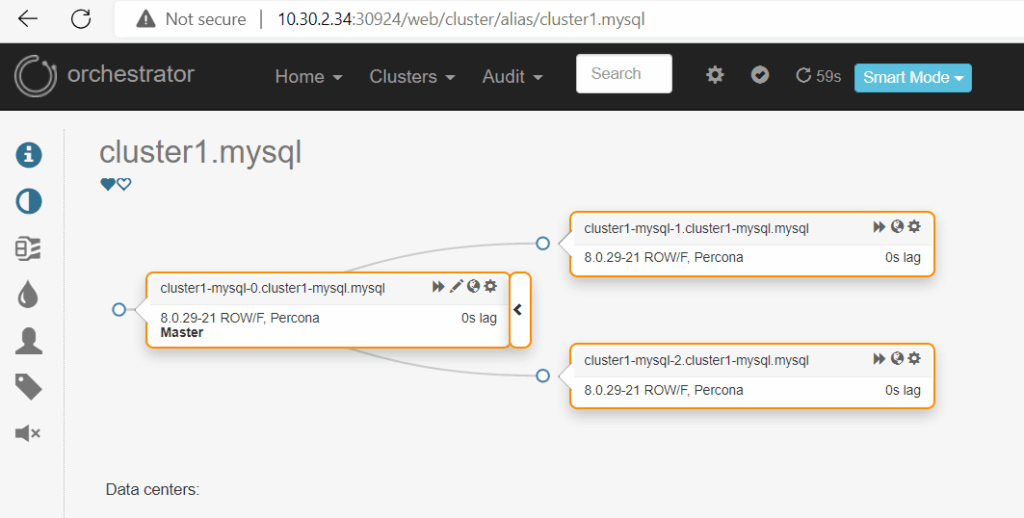Screen dimensions: 1024x518
Task: Reload the page with the refresh icon
Action: tap(81, 19)
